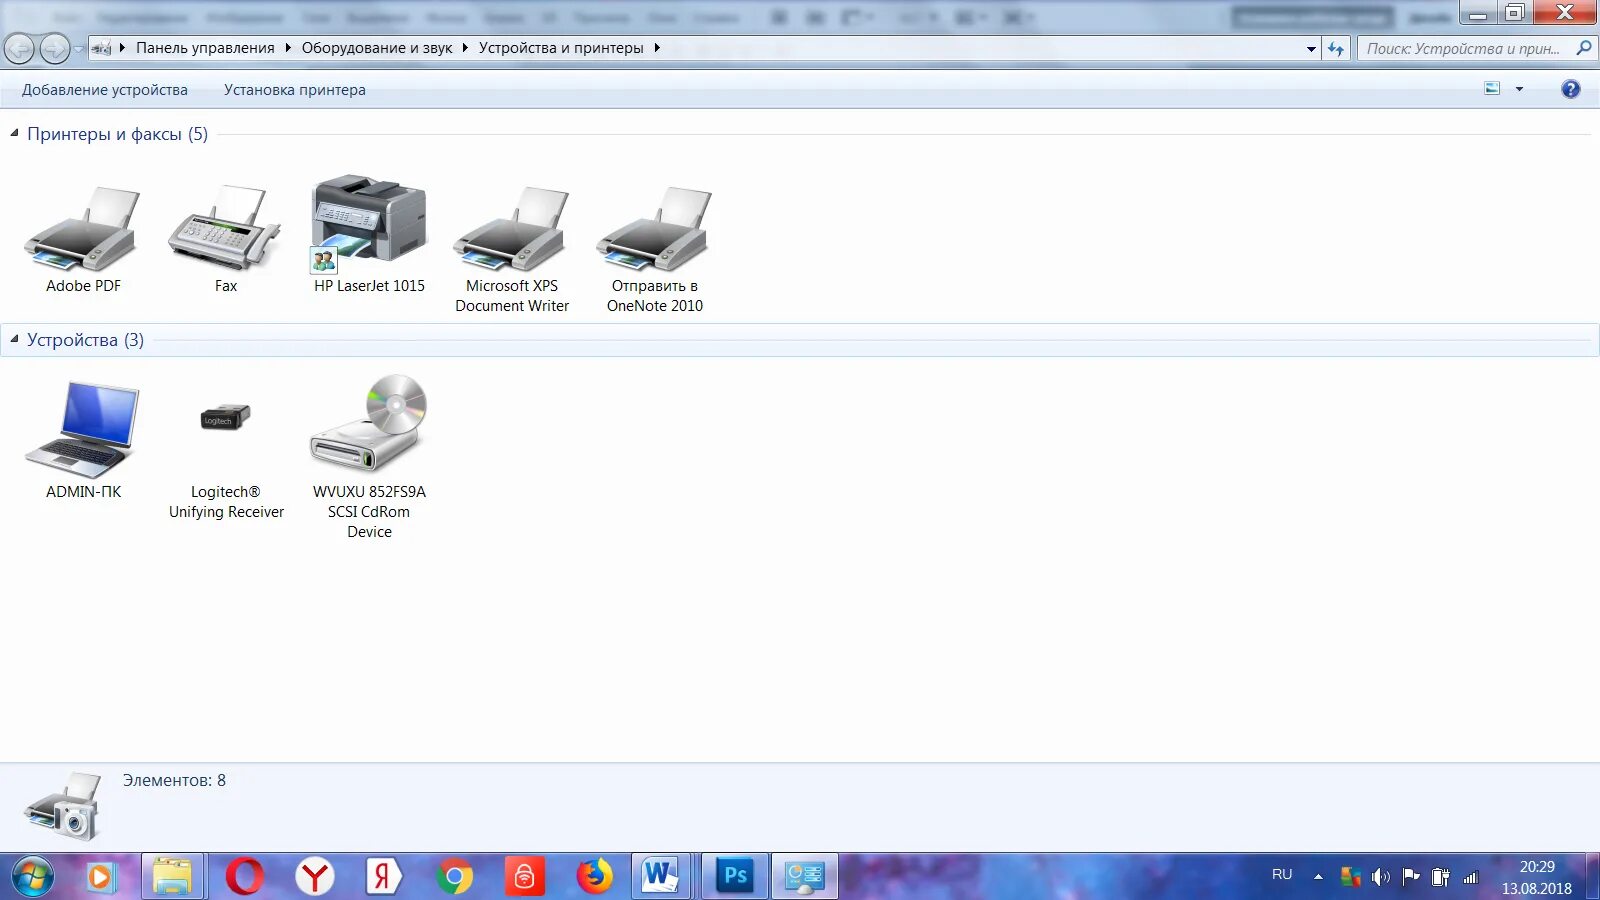Refresh the address bar location

pyautogui.click(x=1336, y=48)
